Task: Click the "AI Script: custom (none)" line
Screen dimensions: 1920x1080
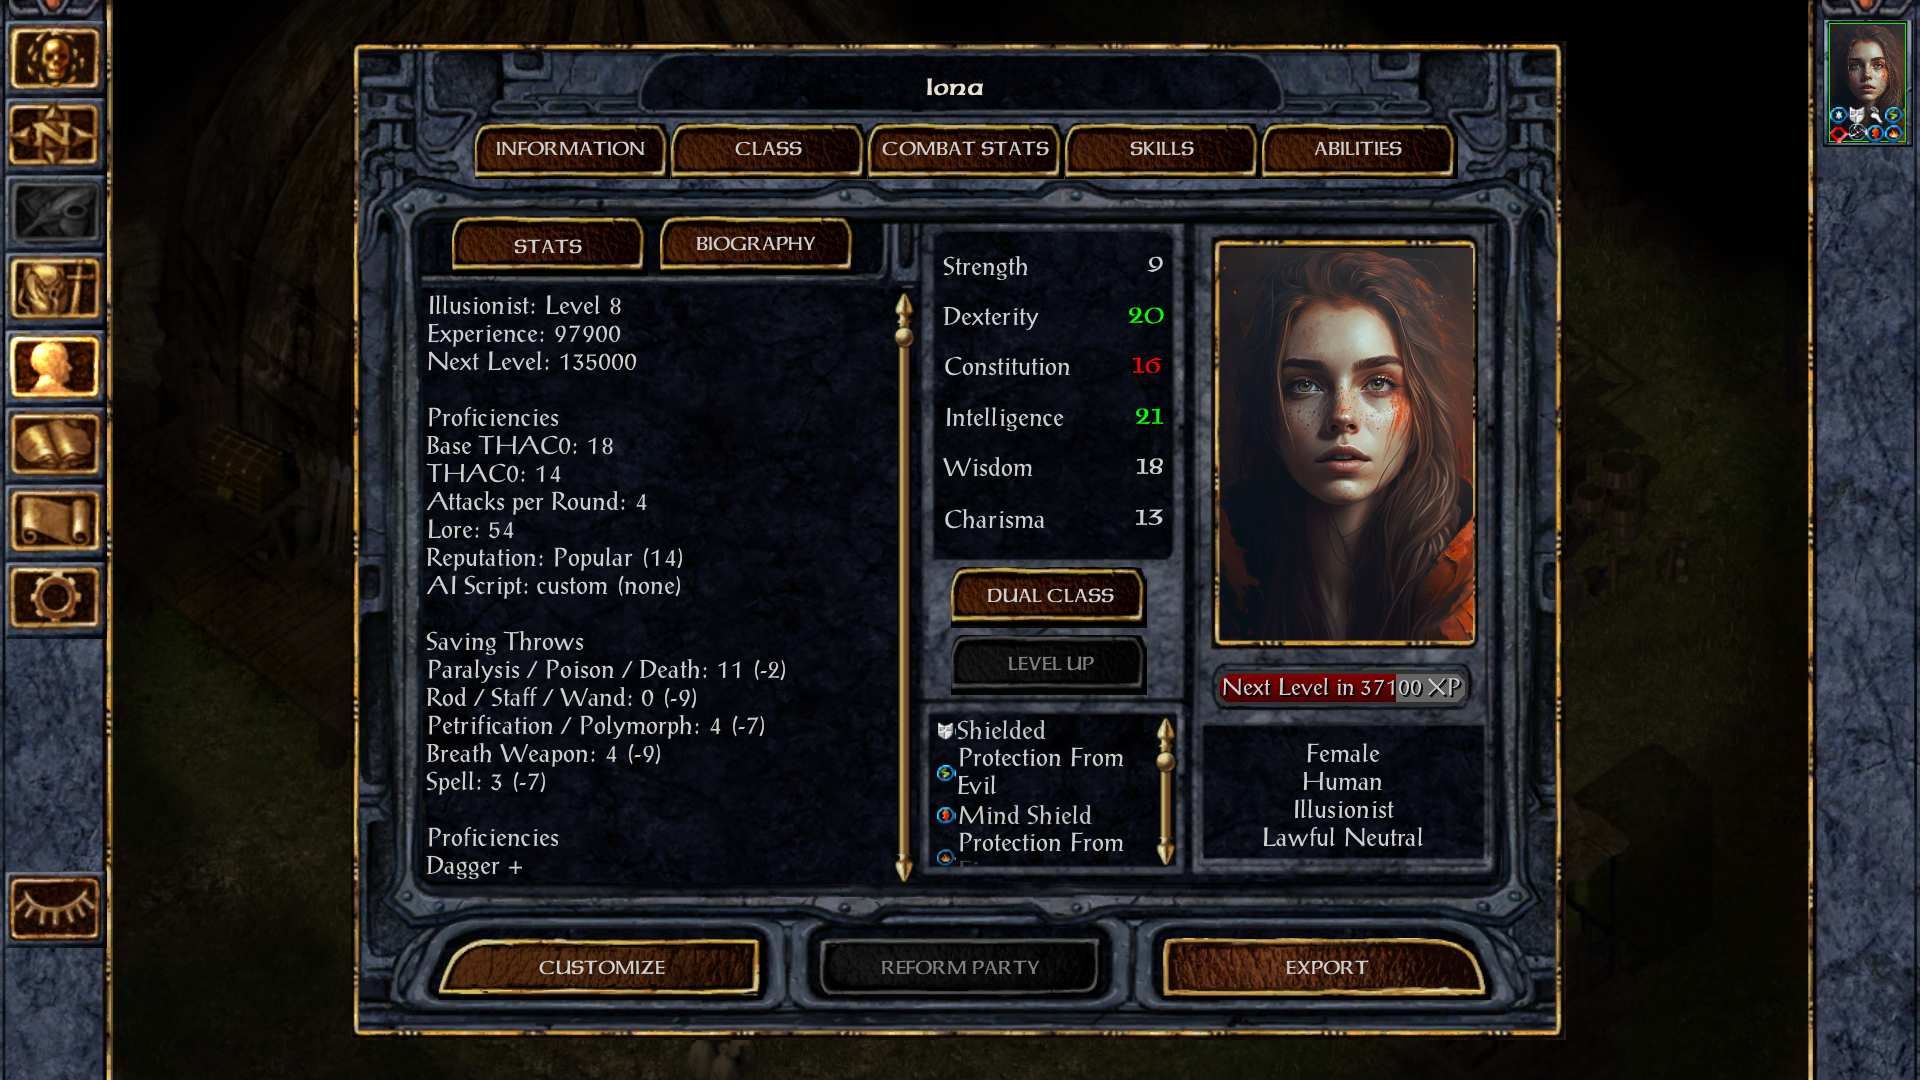Action: coord(554,586)
